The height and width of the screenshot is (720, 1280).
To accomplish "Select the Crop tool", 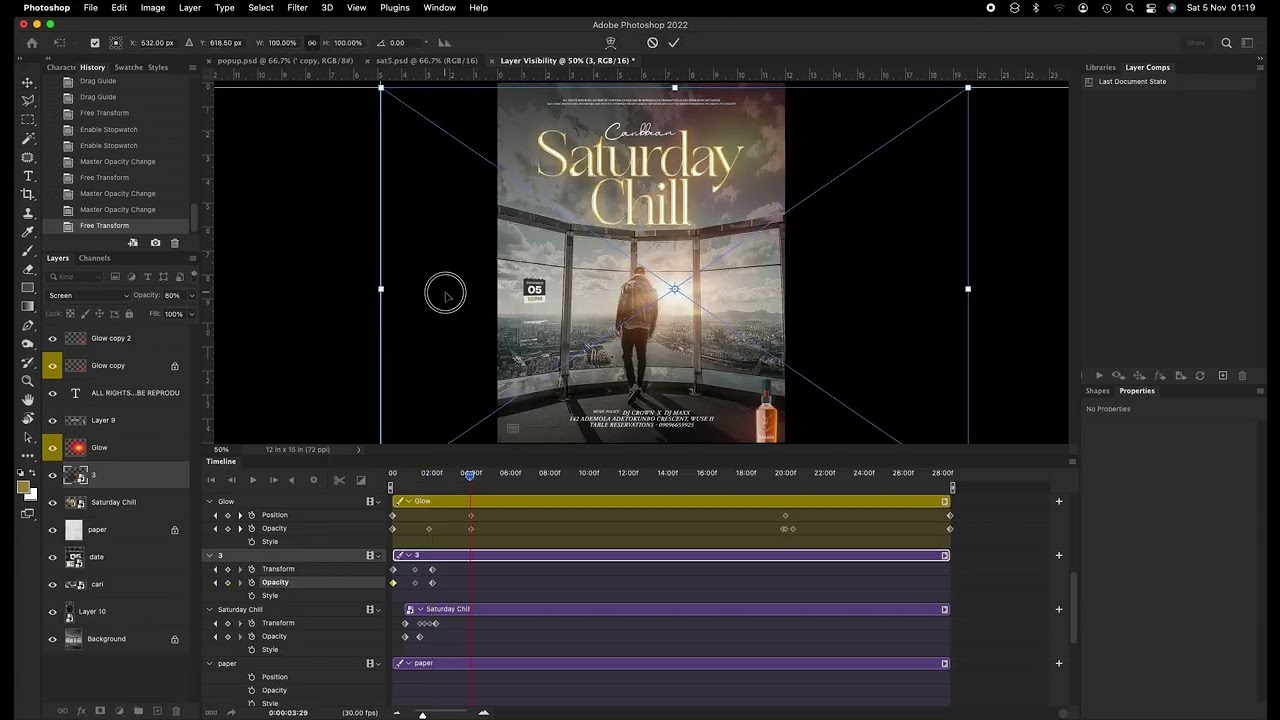I will [x=28, y=194].
